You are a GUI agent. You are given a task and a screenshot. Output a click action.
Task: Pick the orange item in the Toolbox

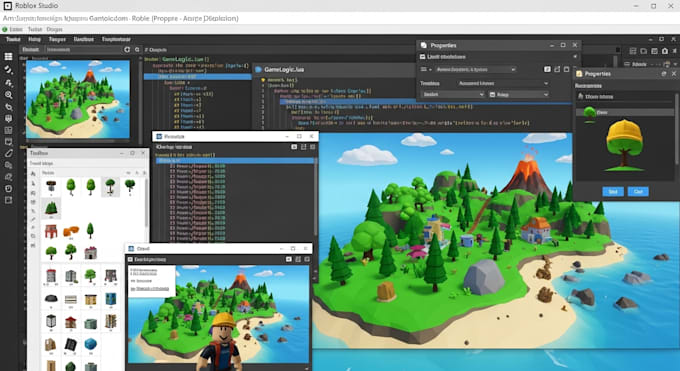[x=71, y=230]
